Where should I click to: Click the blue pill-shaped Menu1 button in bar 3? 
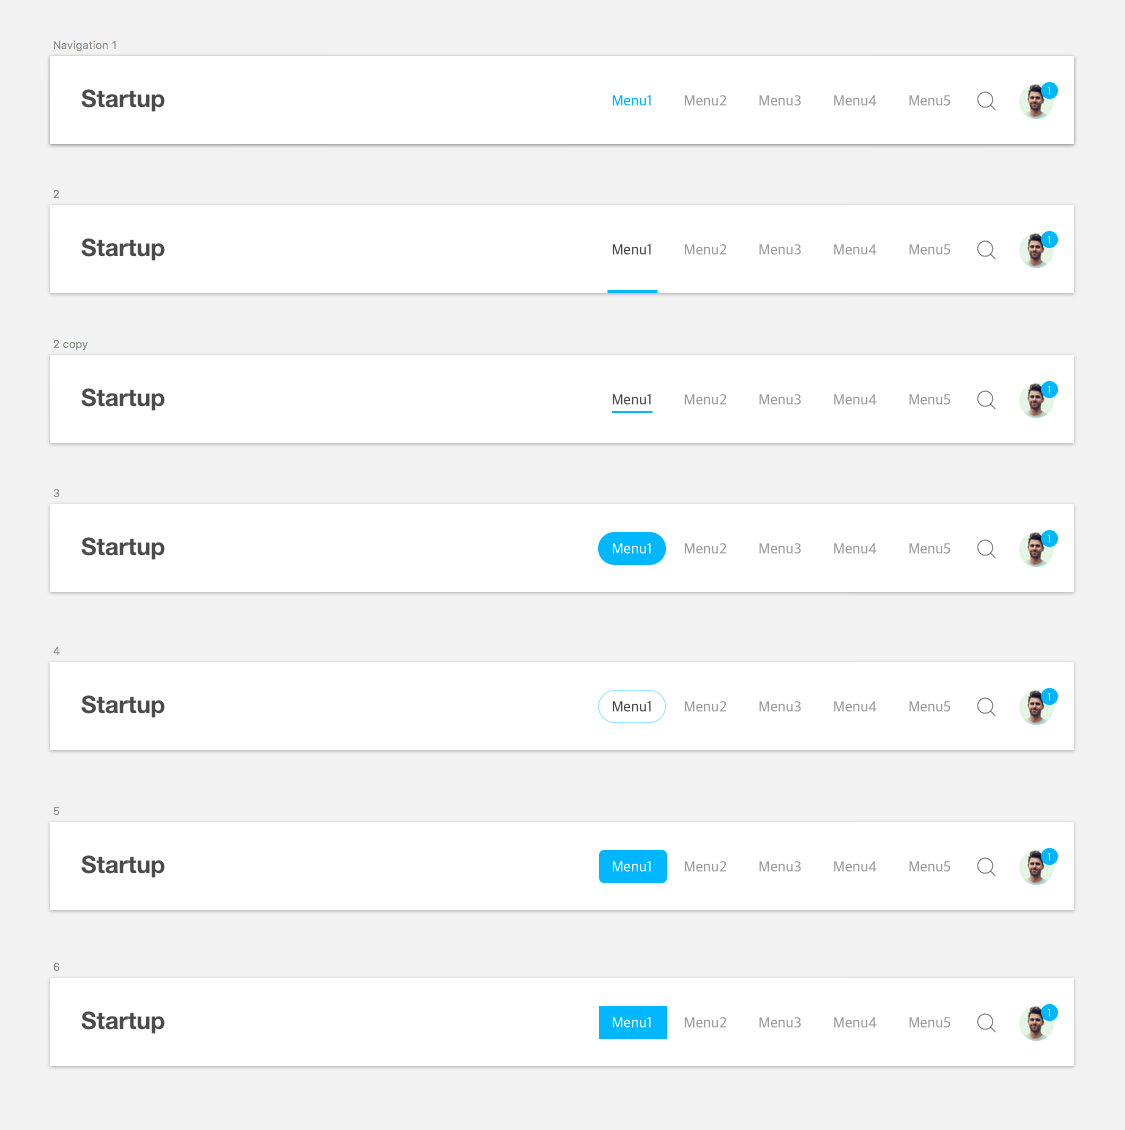(632, 549)
